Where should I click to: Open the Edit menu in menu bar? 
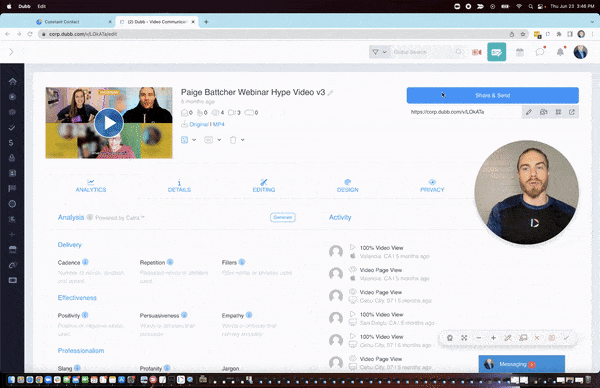click(42, 6)
